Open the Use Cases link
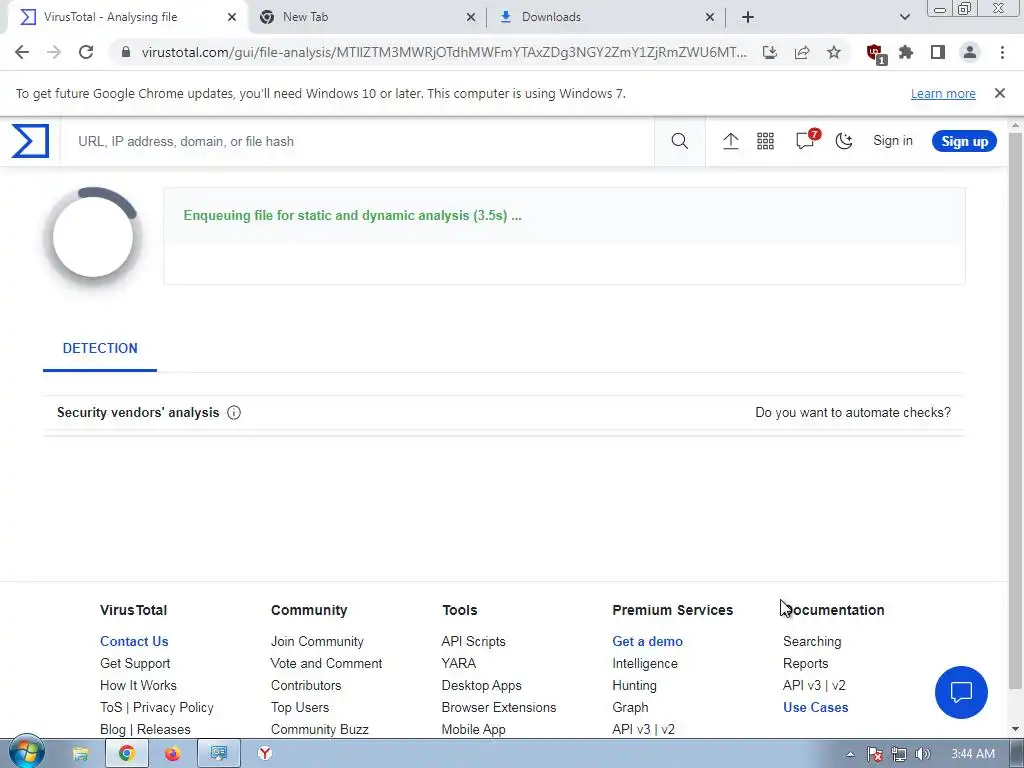1024x768 pixels. pyautogui.click(x=815, y=708)
